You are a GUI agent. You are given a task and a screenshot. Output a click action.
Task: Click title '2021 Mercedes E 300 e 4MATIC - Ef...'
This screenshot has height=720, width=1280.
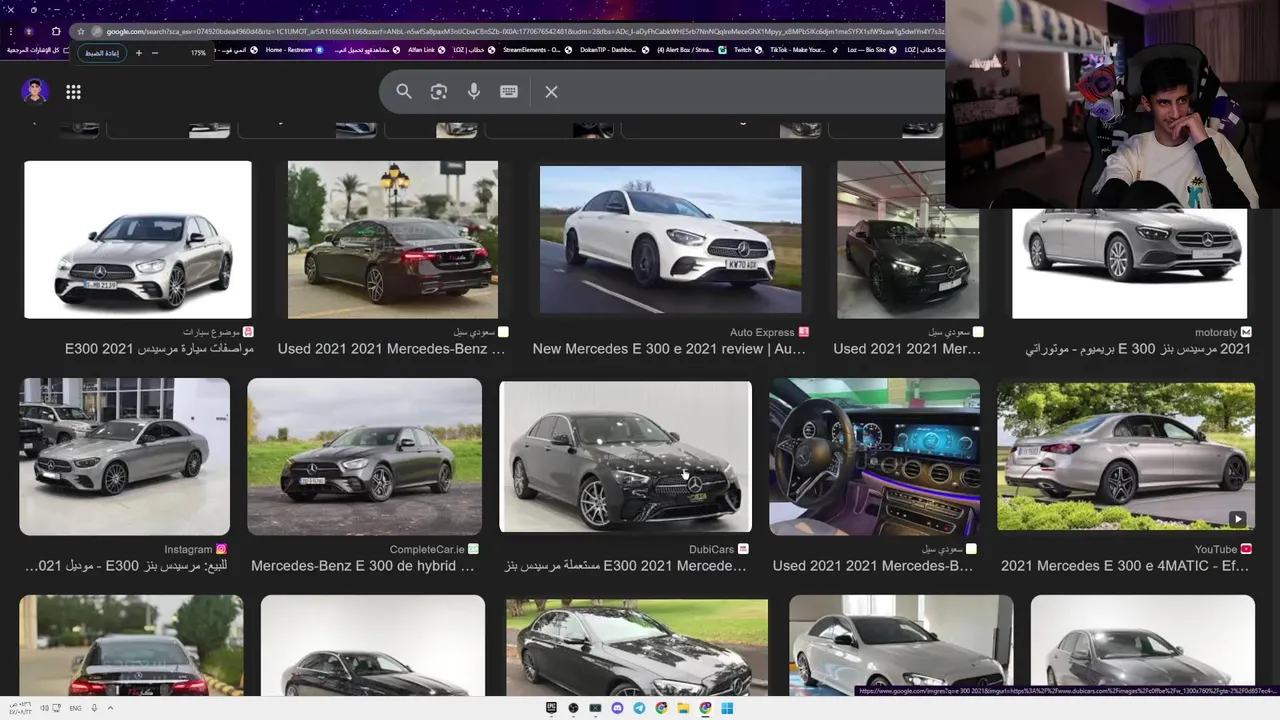click(x=1125, y=566)
